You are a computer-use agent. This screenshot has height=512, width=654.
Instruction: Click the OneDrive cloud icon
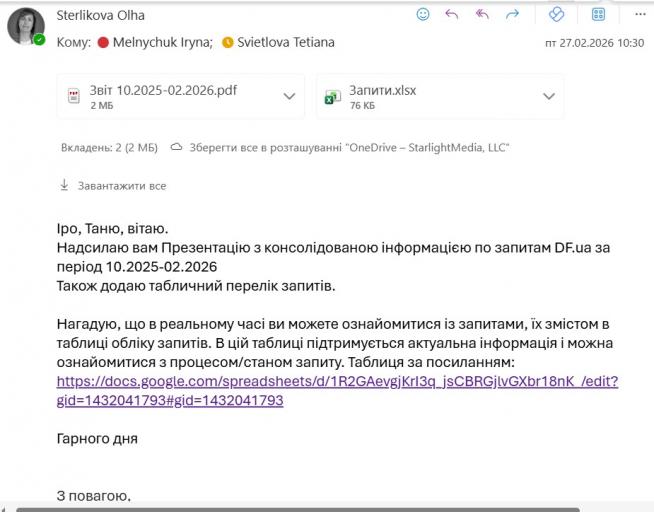[176, 147]
